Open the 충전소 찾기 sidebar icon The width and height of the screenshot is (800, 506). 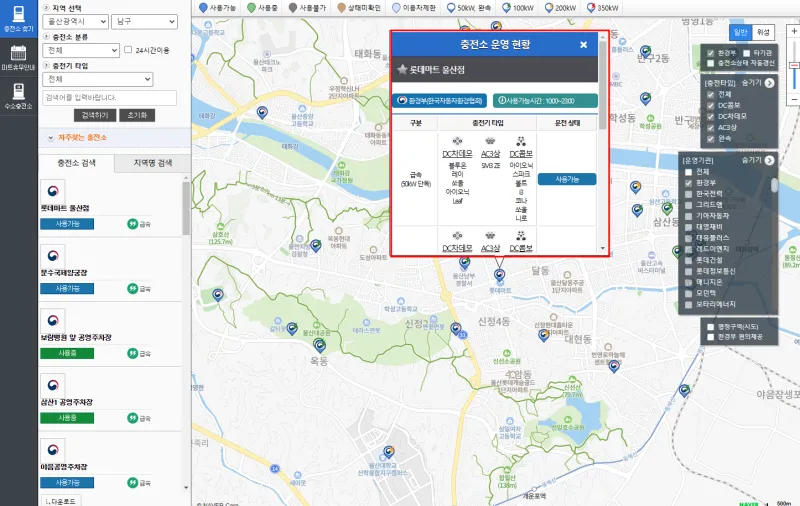[x=18, y=18]
